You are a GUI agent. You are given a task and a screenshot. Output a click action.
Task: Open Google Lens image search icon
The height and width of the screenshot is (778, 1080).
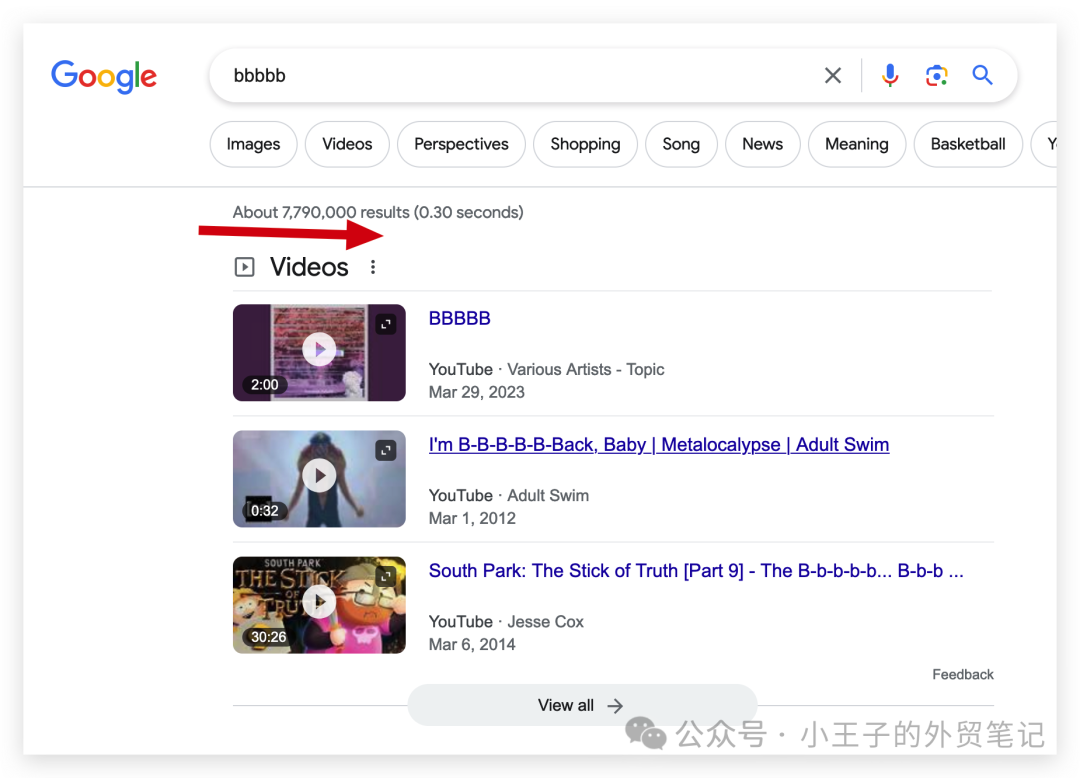pyautogui.click(x=936, y=75)
